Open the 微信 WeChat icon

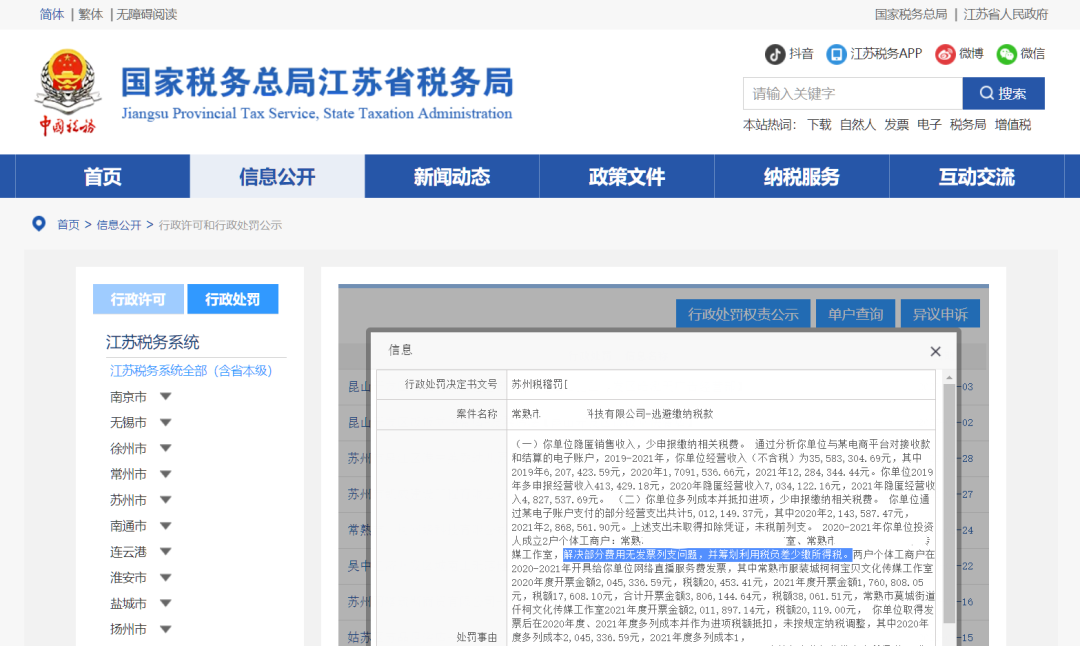1005,55
